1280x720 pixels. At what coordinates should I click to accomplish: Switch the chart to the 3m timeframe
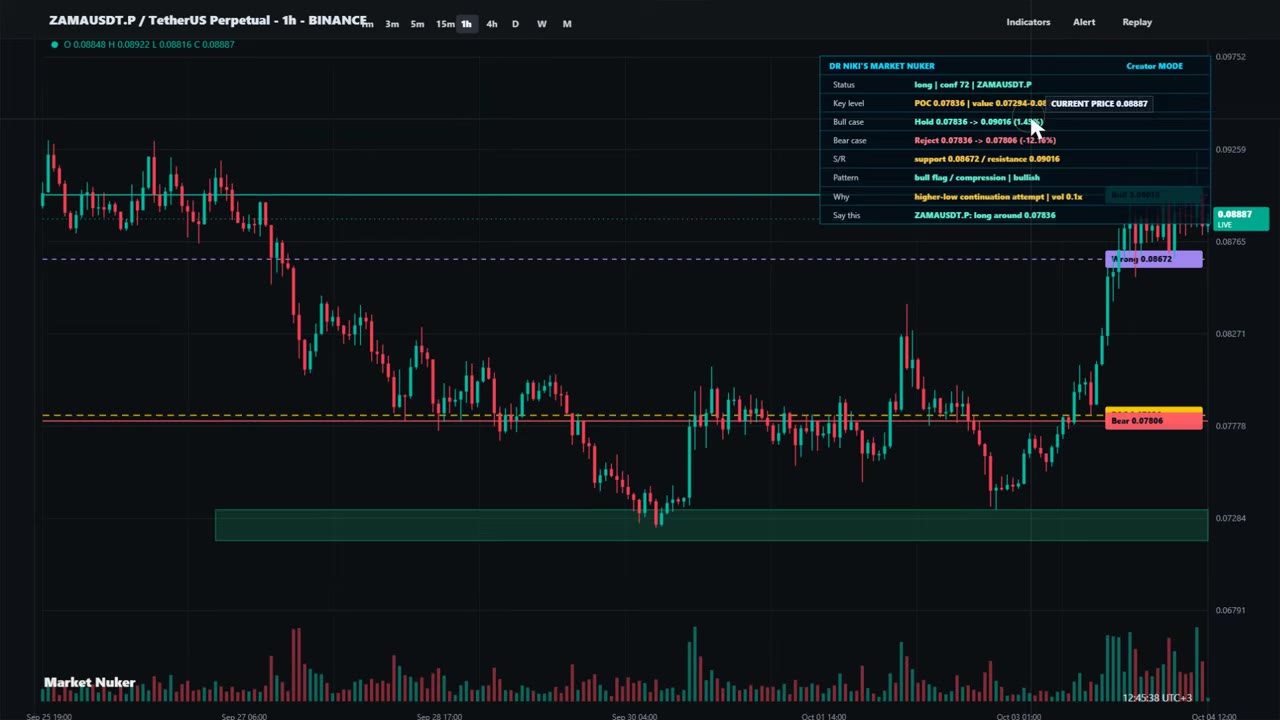pyautogui.click(x=392, y=24)
